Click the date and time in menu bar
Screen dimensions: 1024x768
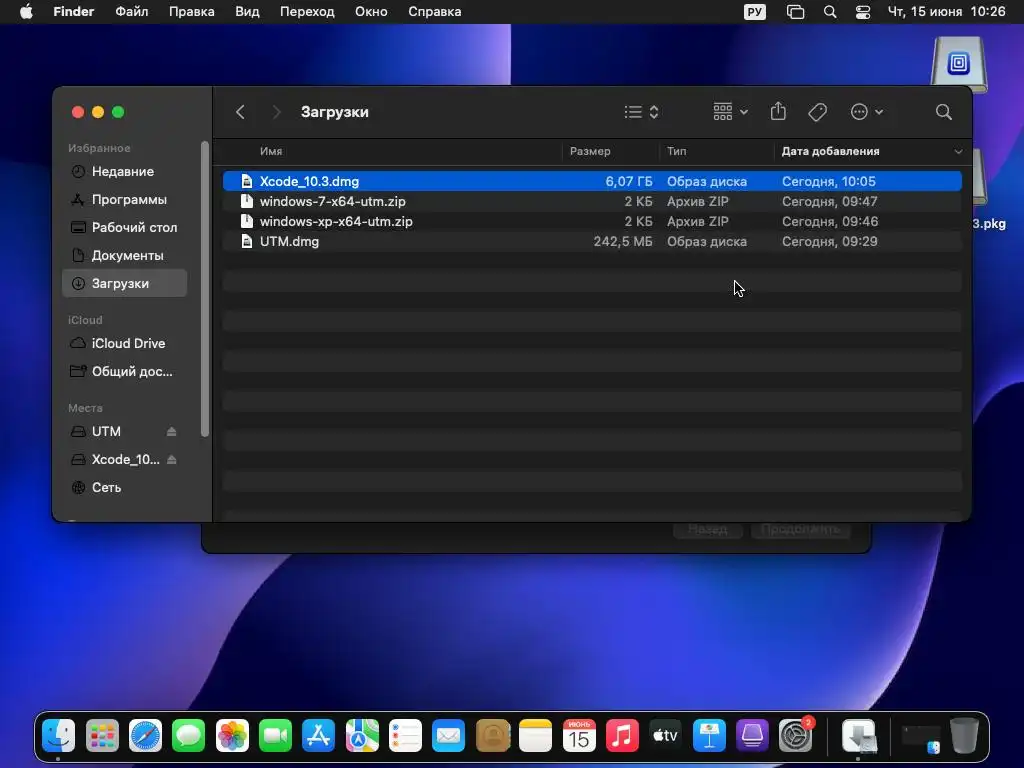point(946,12)
